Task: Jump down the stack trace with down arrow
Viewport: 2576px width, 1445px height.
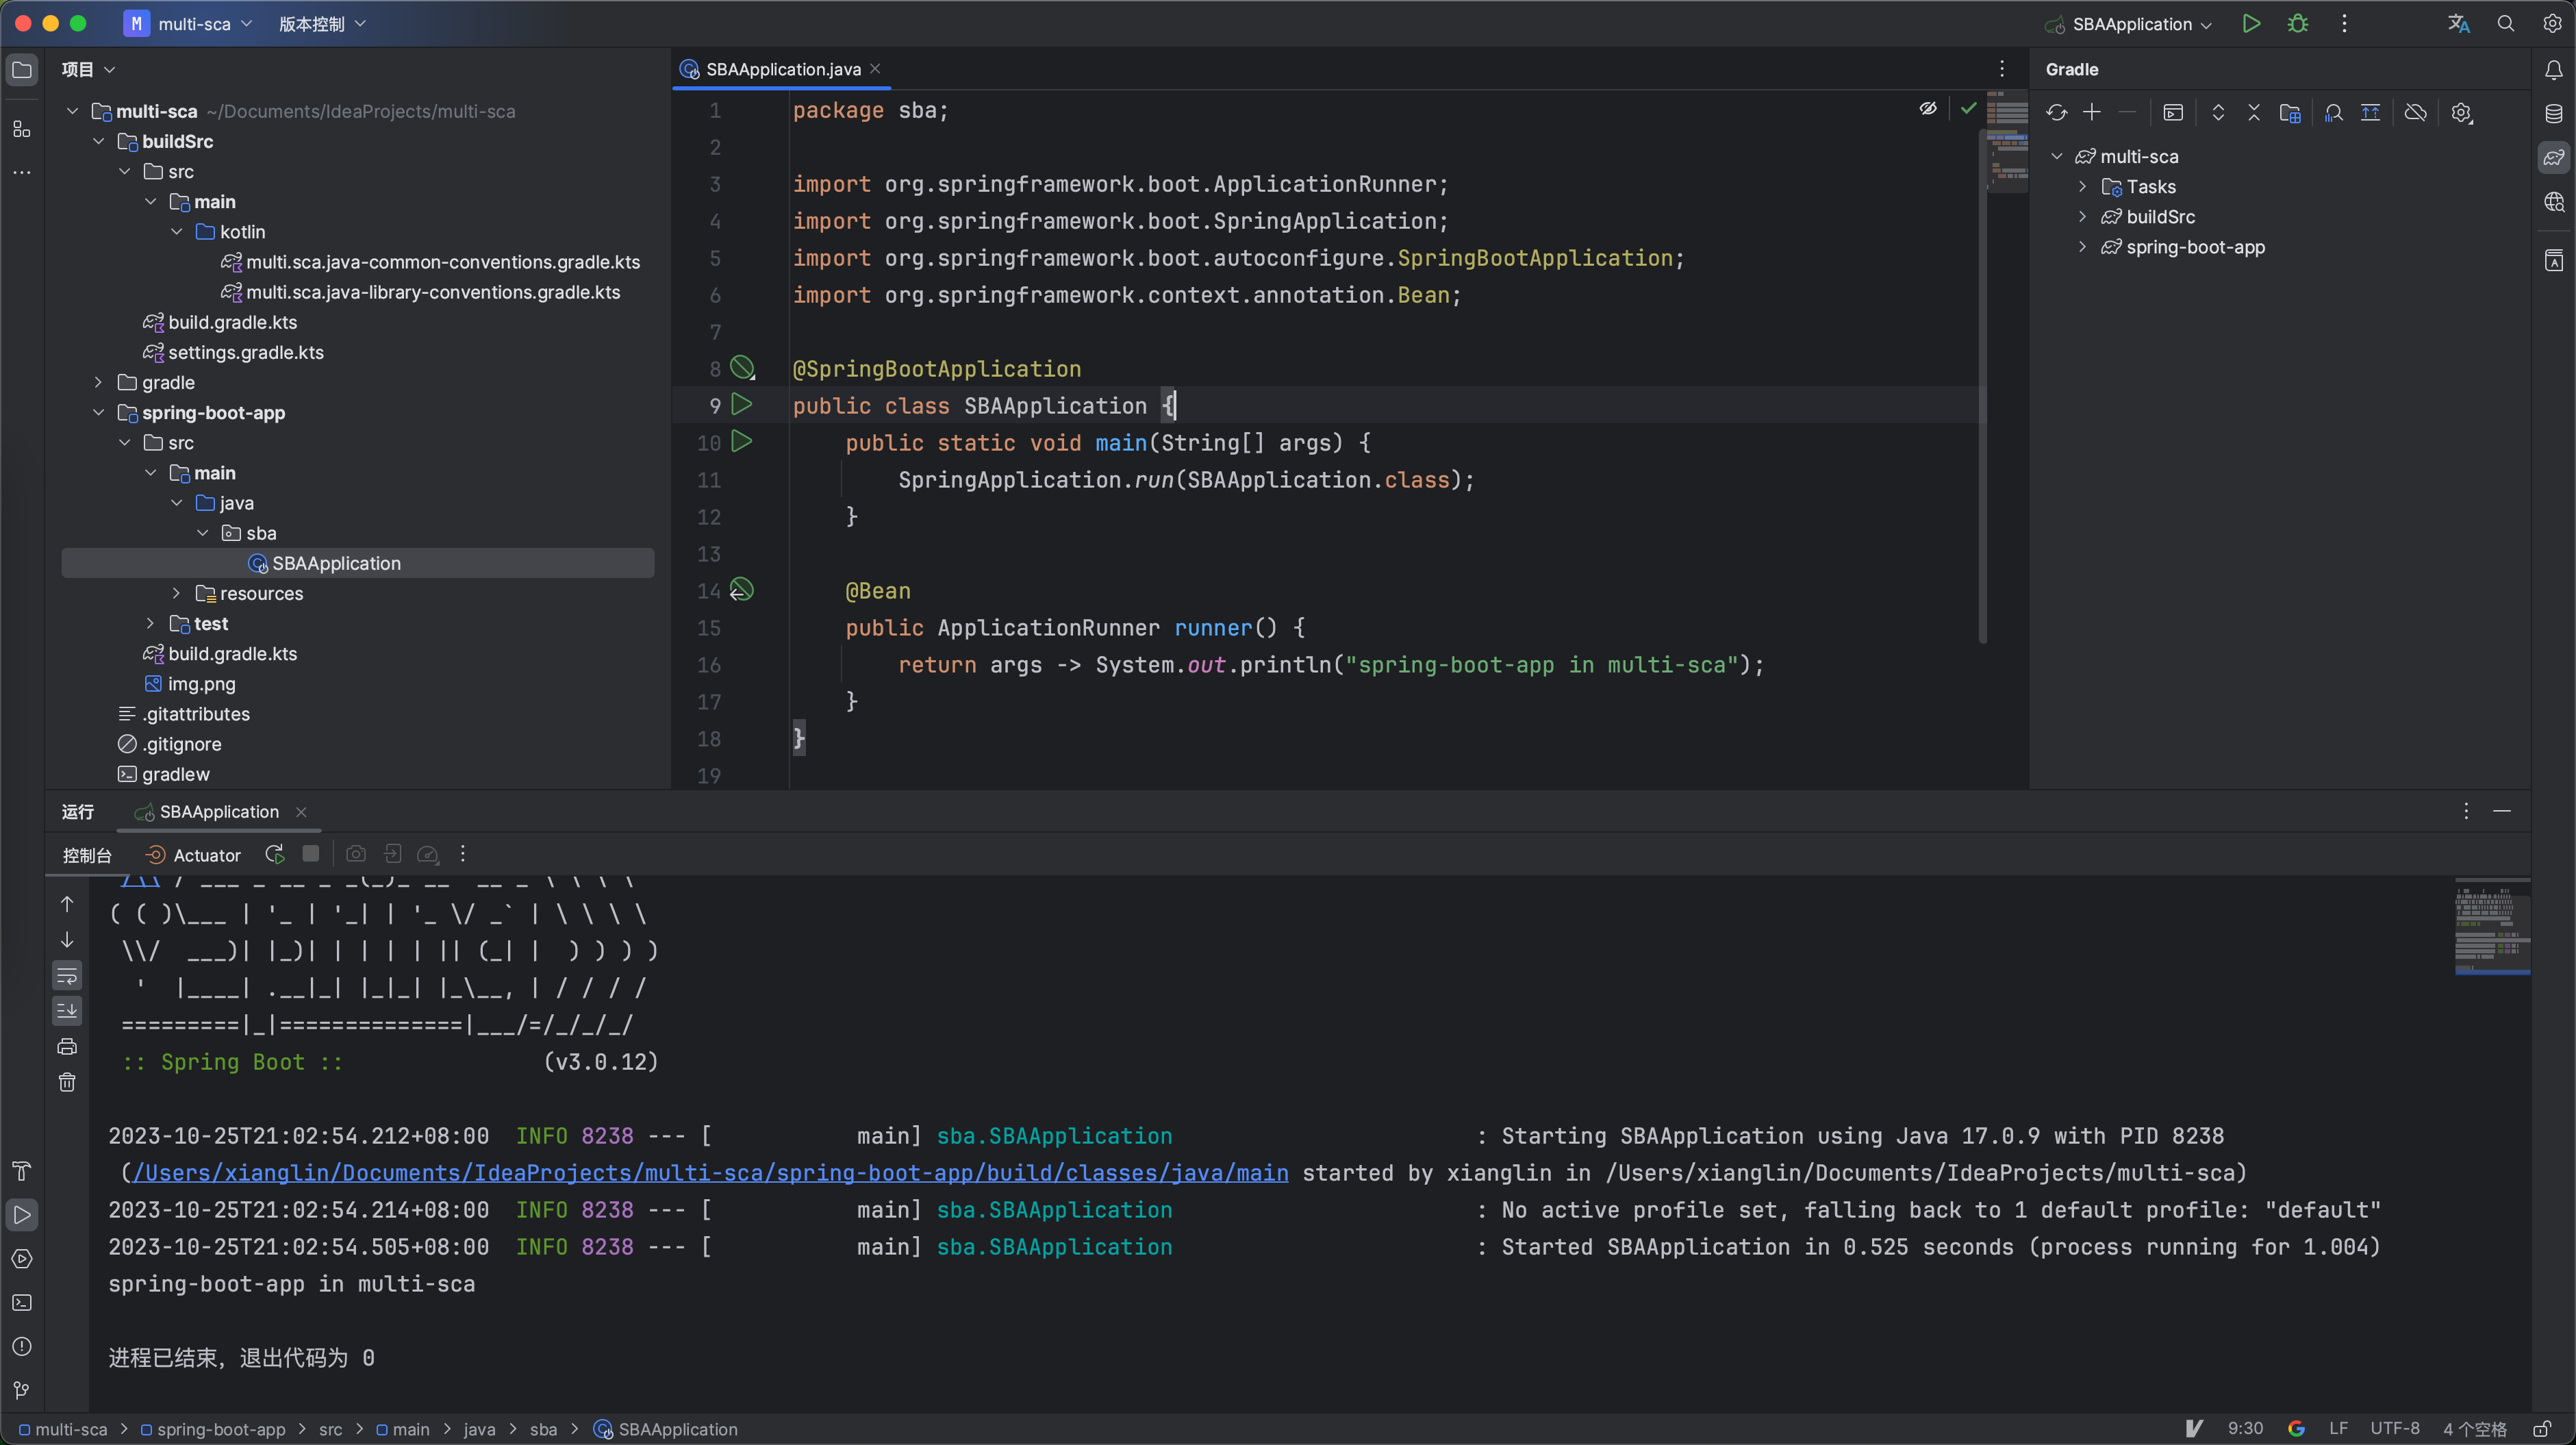Action: (x=67, y=940)
